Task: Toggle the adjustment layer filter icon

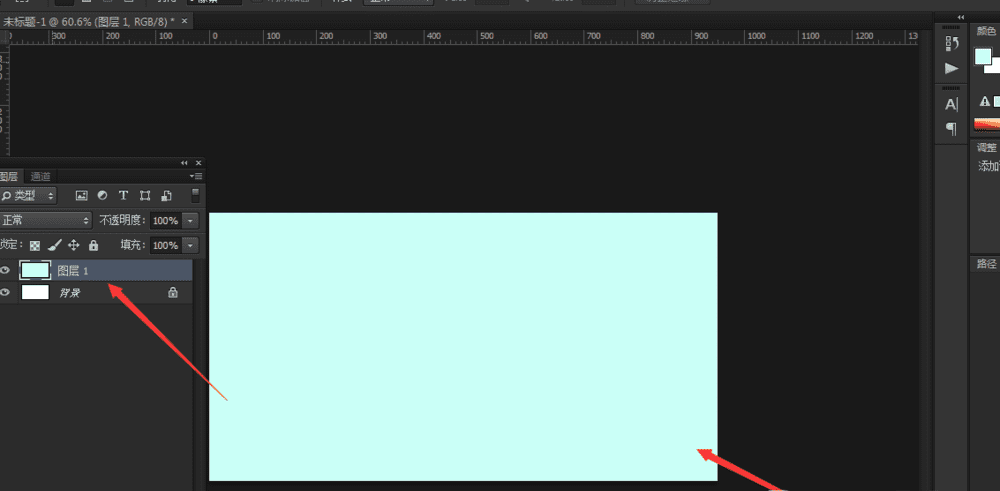Action: pyautogui.click(x=103, y=195)
